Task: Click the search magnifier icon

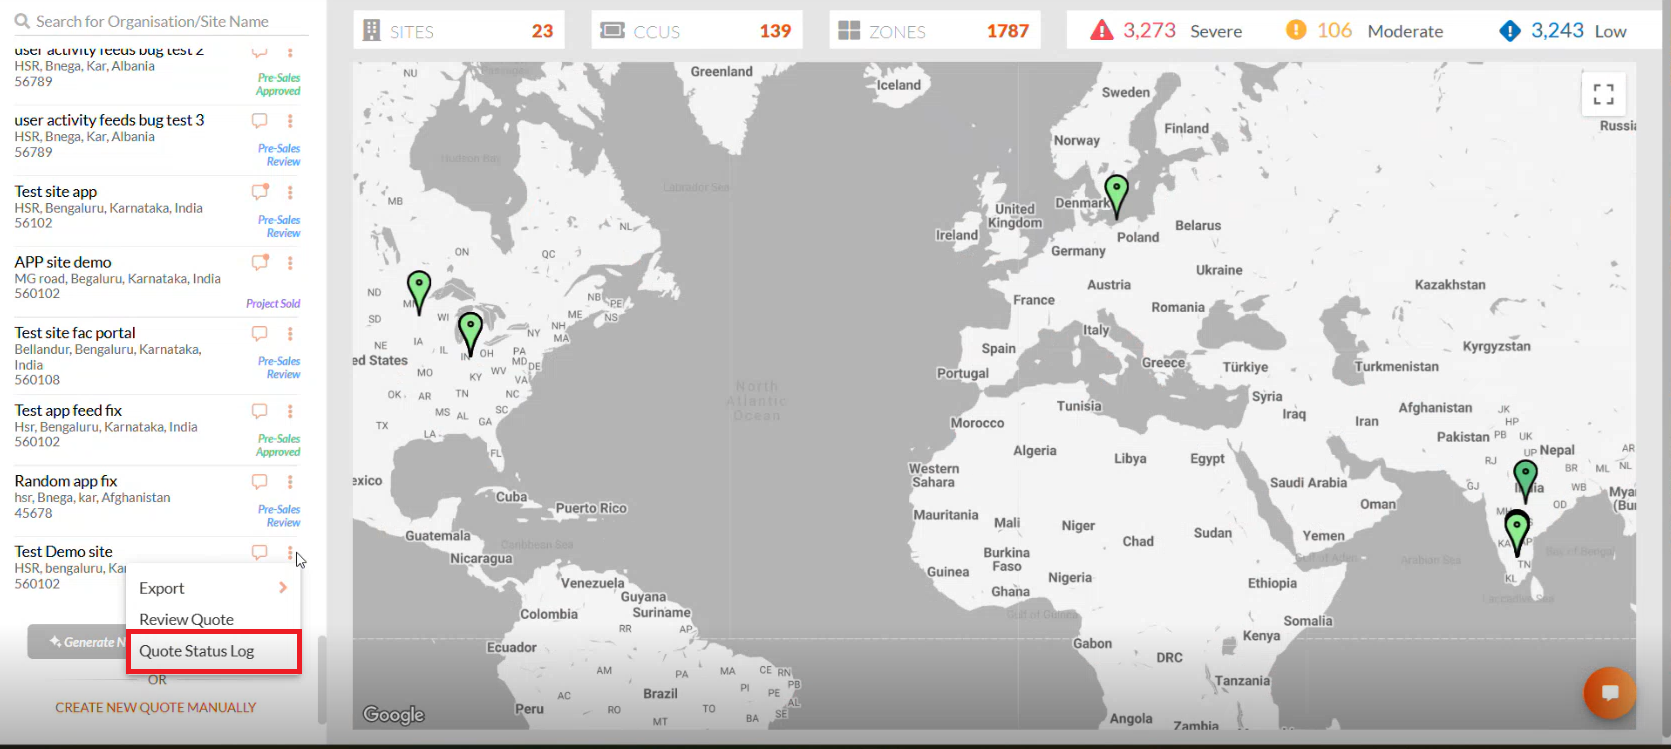Action: click(22, 21)
